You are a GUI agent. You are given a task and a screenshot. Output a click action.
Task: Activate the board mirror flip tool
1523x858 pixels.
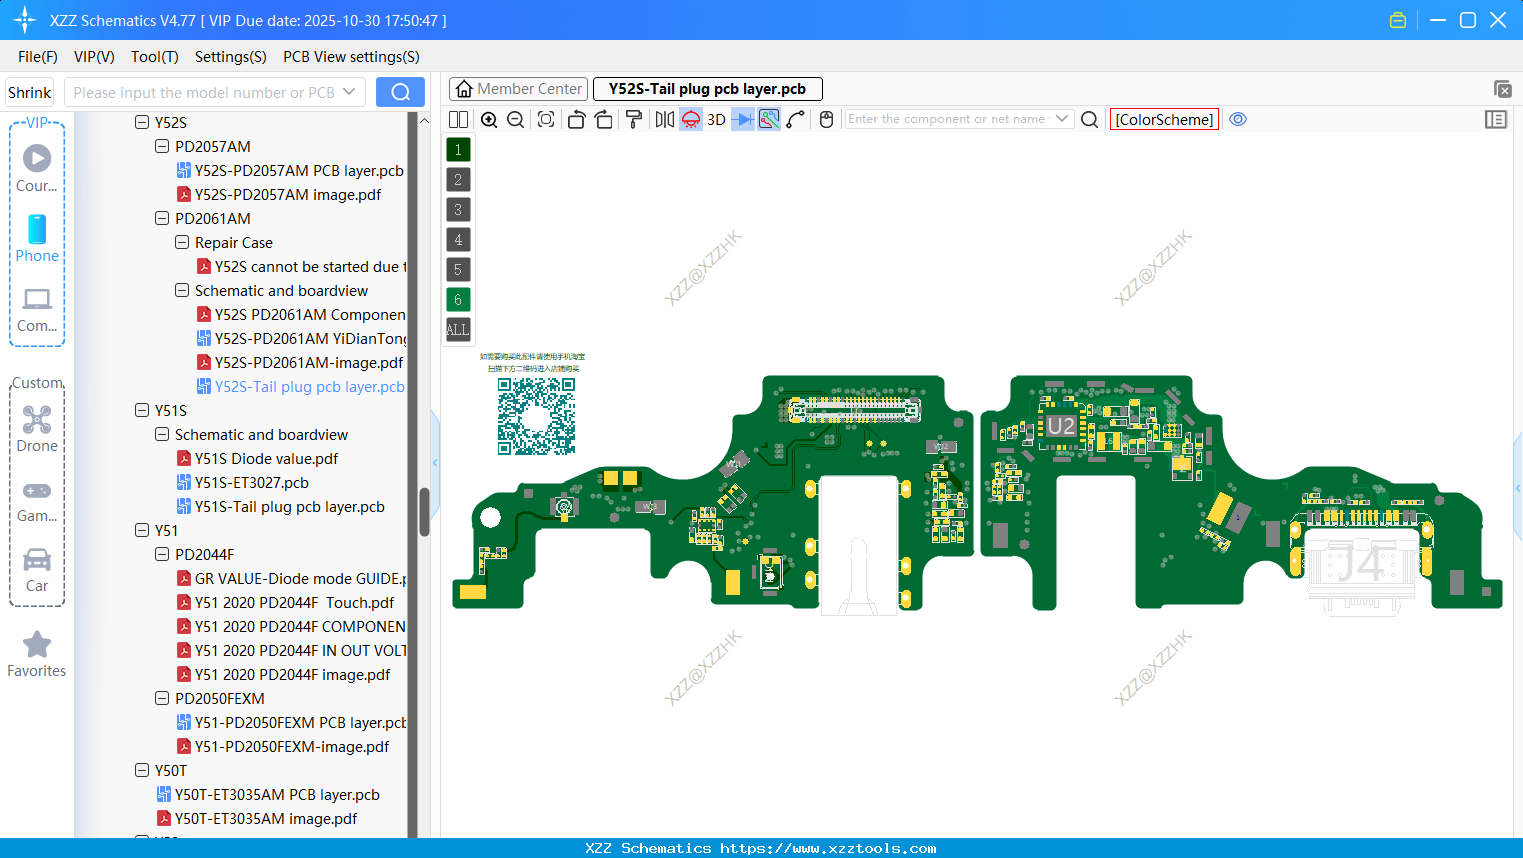(663, 119)
